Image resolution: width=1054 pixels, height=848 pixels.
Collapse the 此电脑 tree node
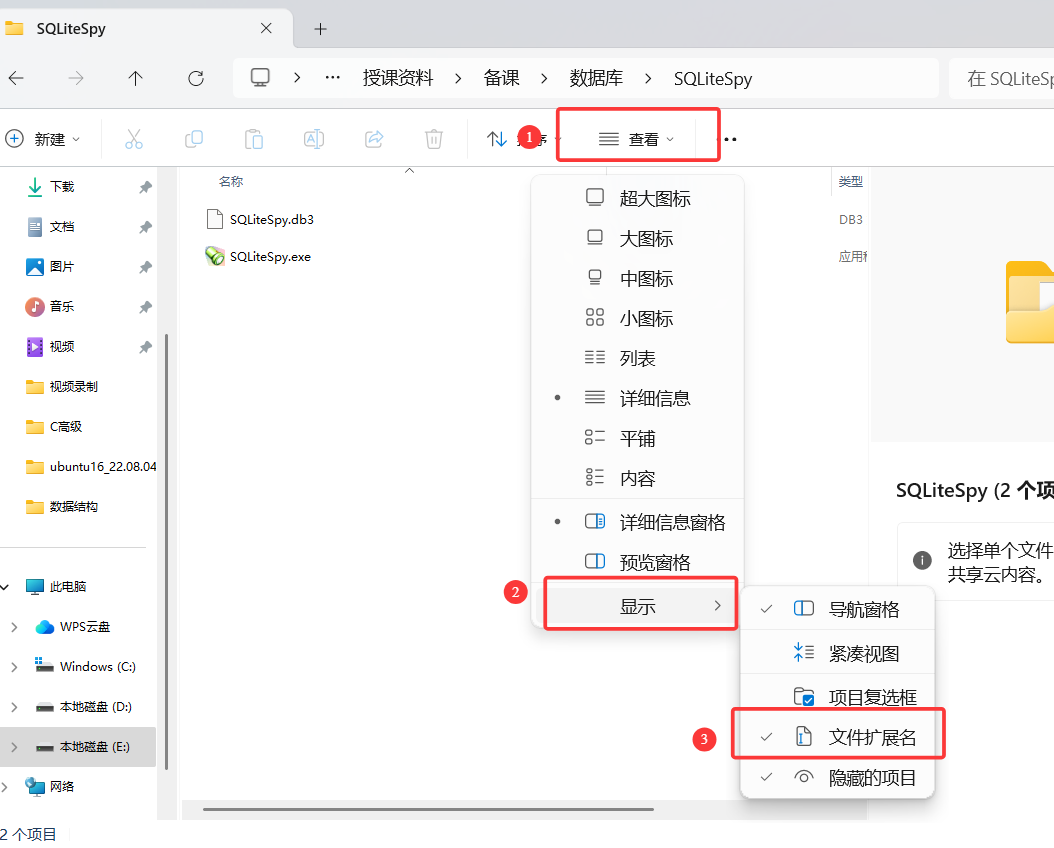[x=5, y=587]
